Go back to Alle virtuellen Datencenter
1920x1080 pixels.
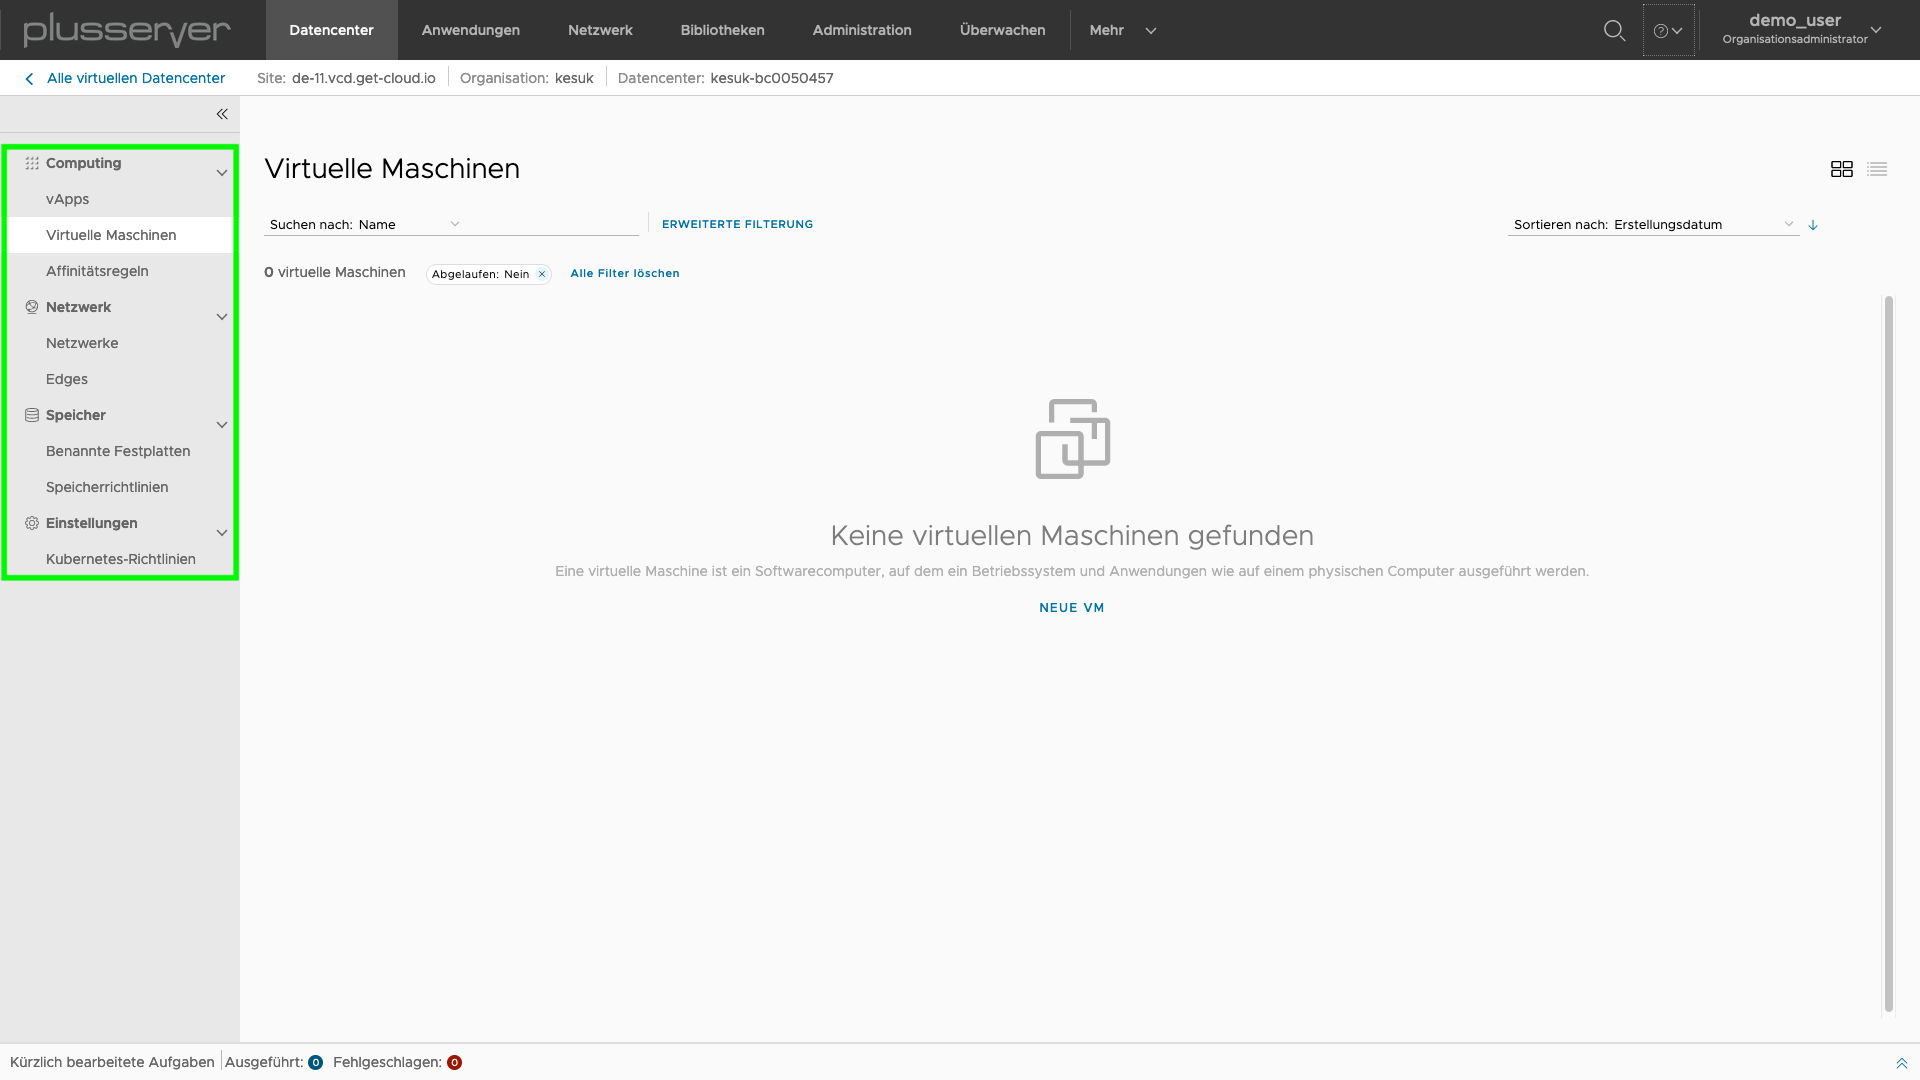click(136, 78)
